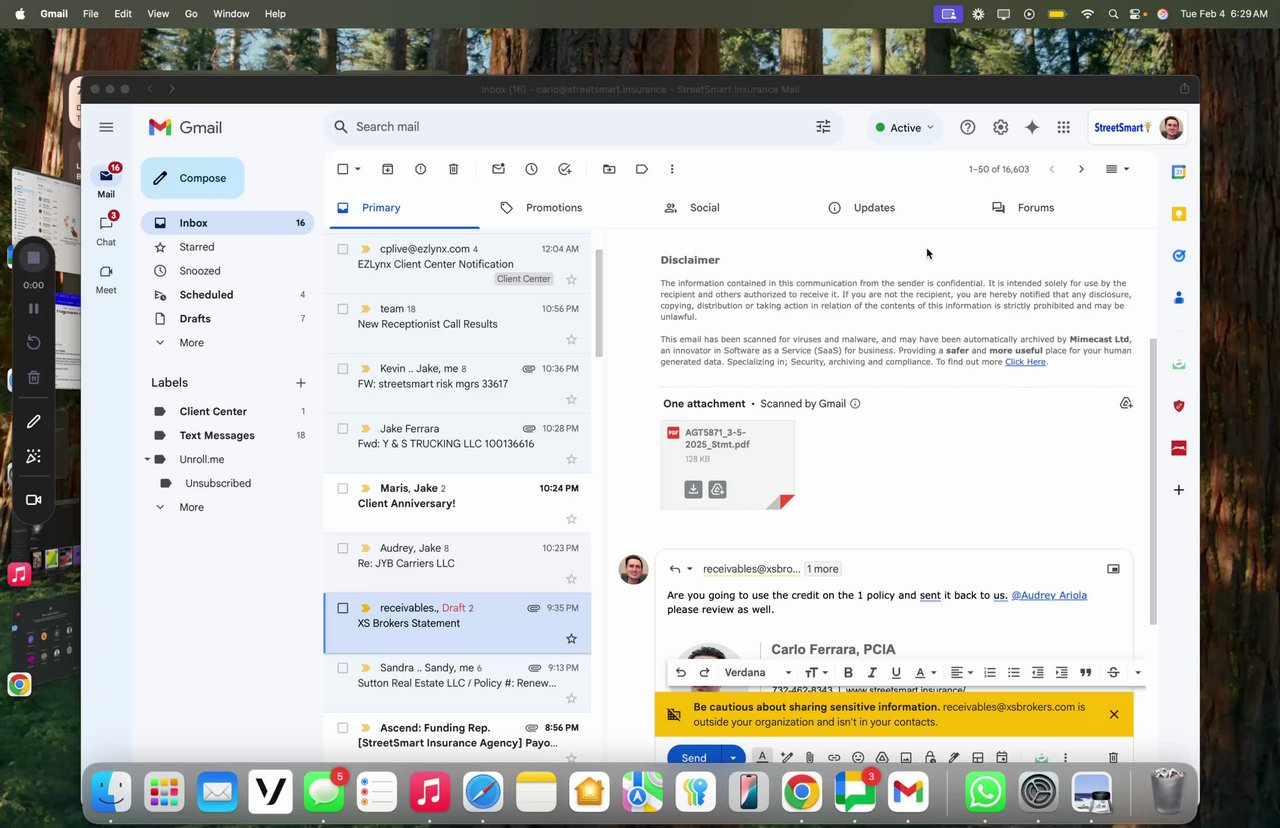Apply italic formatting in reply
The height and width of the screenshot is (828, 1280).
pyautogui.click(x=872, y=673)
